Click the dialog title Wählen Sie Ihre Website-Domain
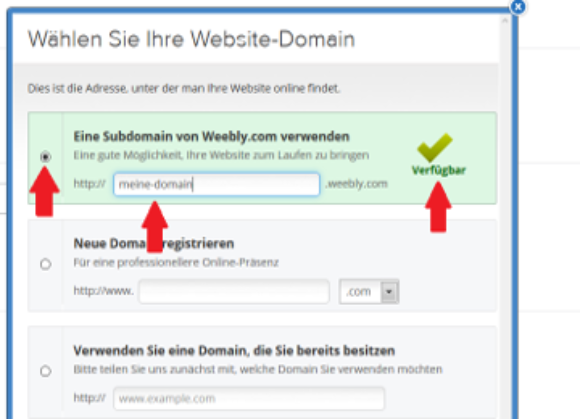The image size is (580, 419). coord(191,39)
